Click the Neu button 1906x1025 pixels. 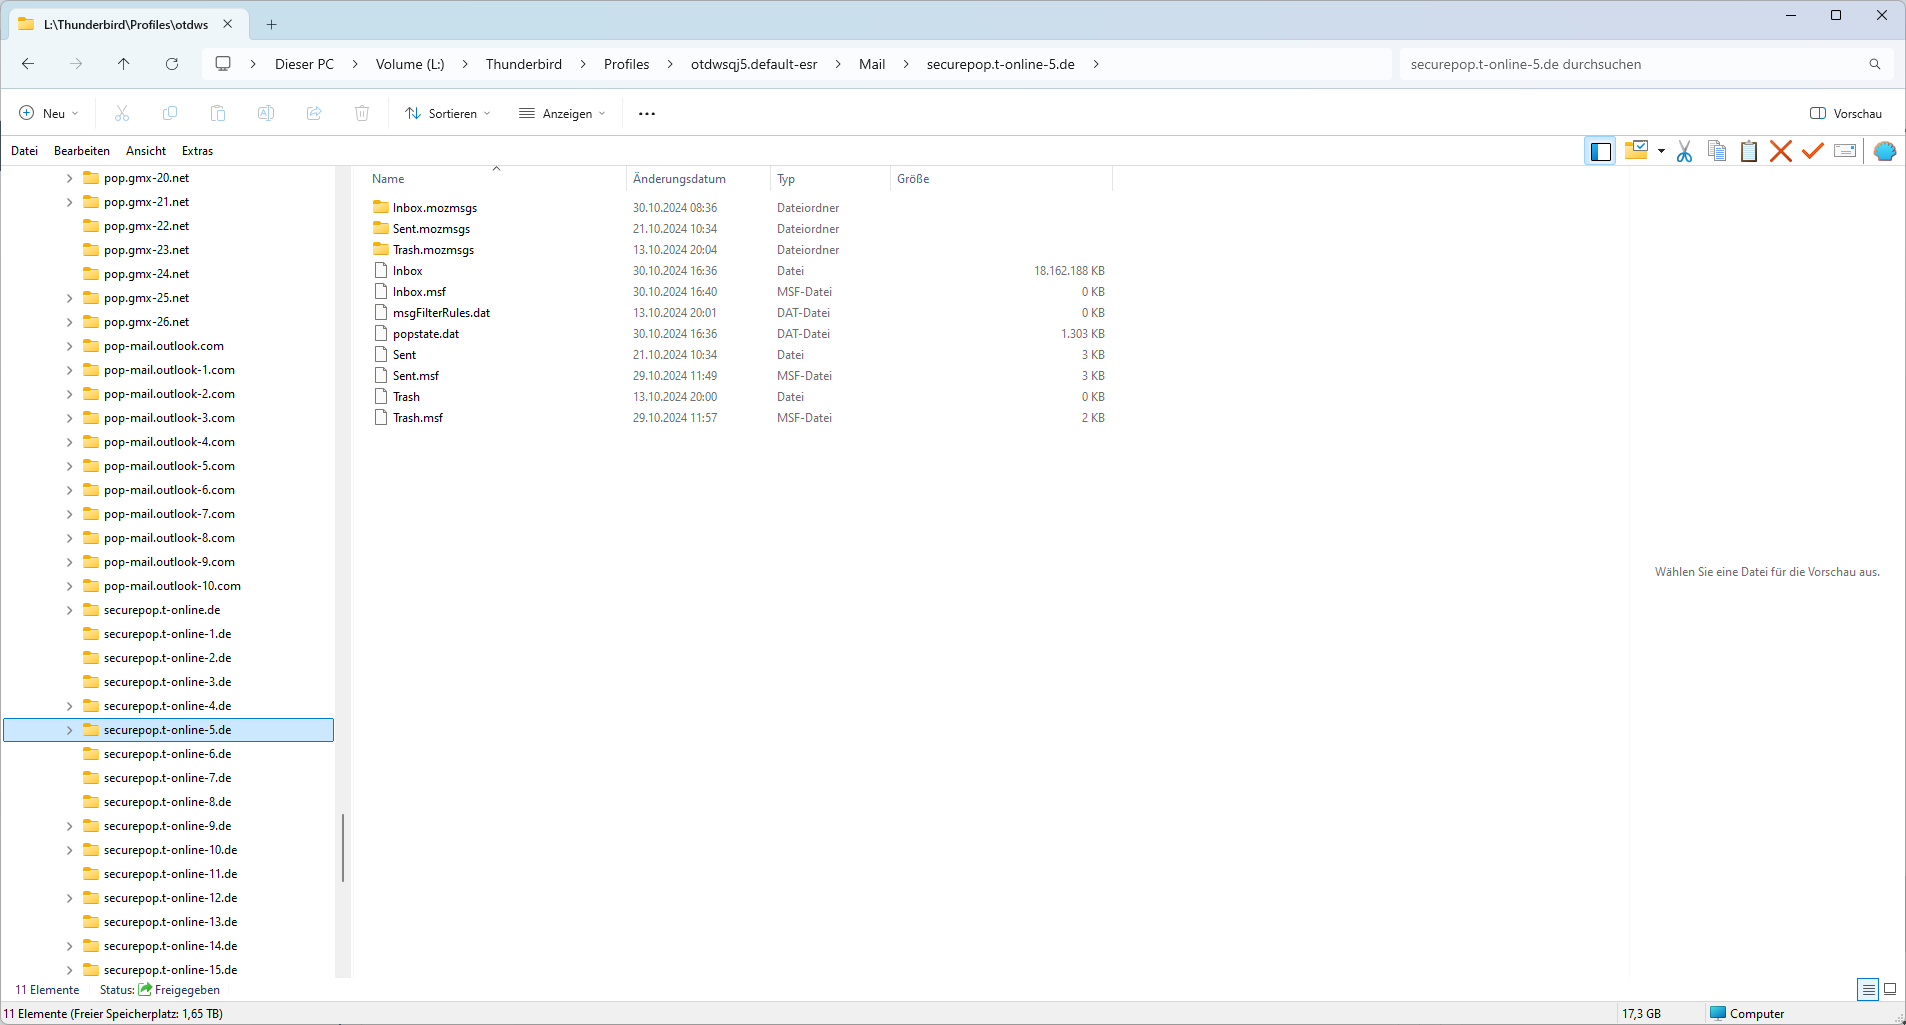(49, 113)
